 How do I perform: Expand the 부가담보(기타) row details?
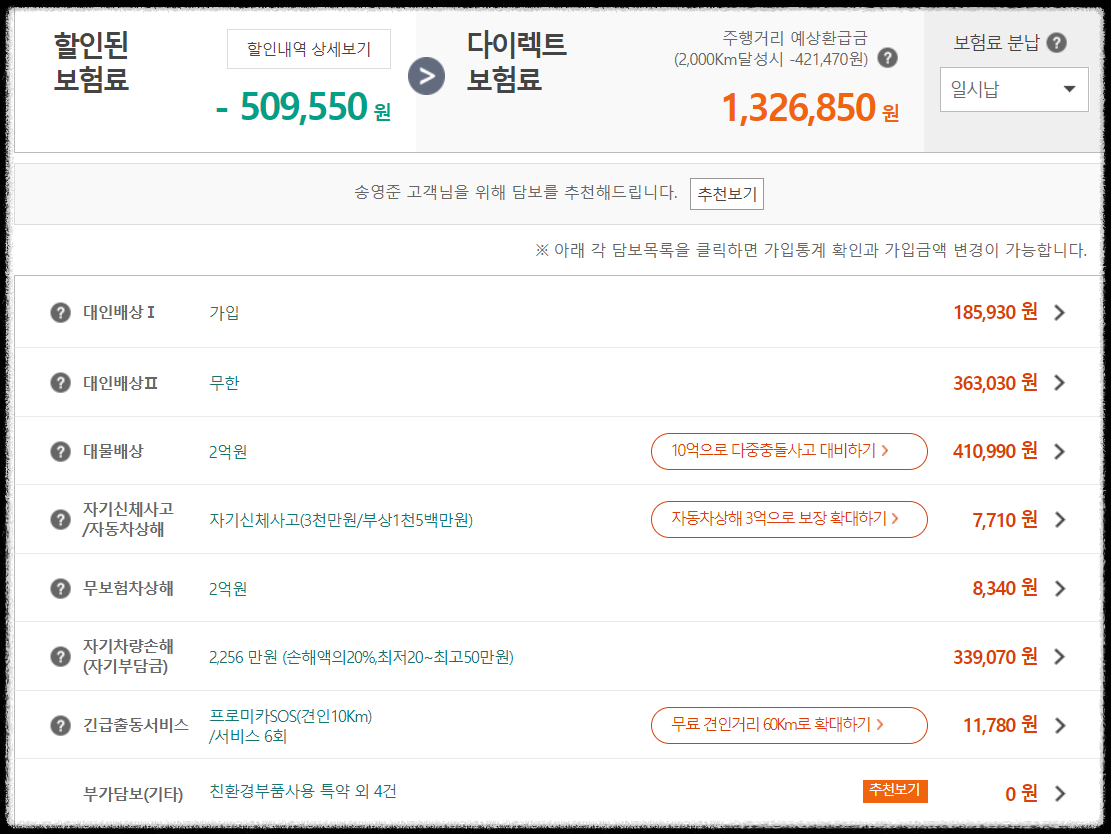[1058, 793]
